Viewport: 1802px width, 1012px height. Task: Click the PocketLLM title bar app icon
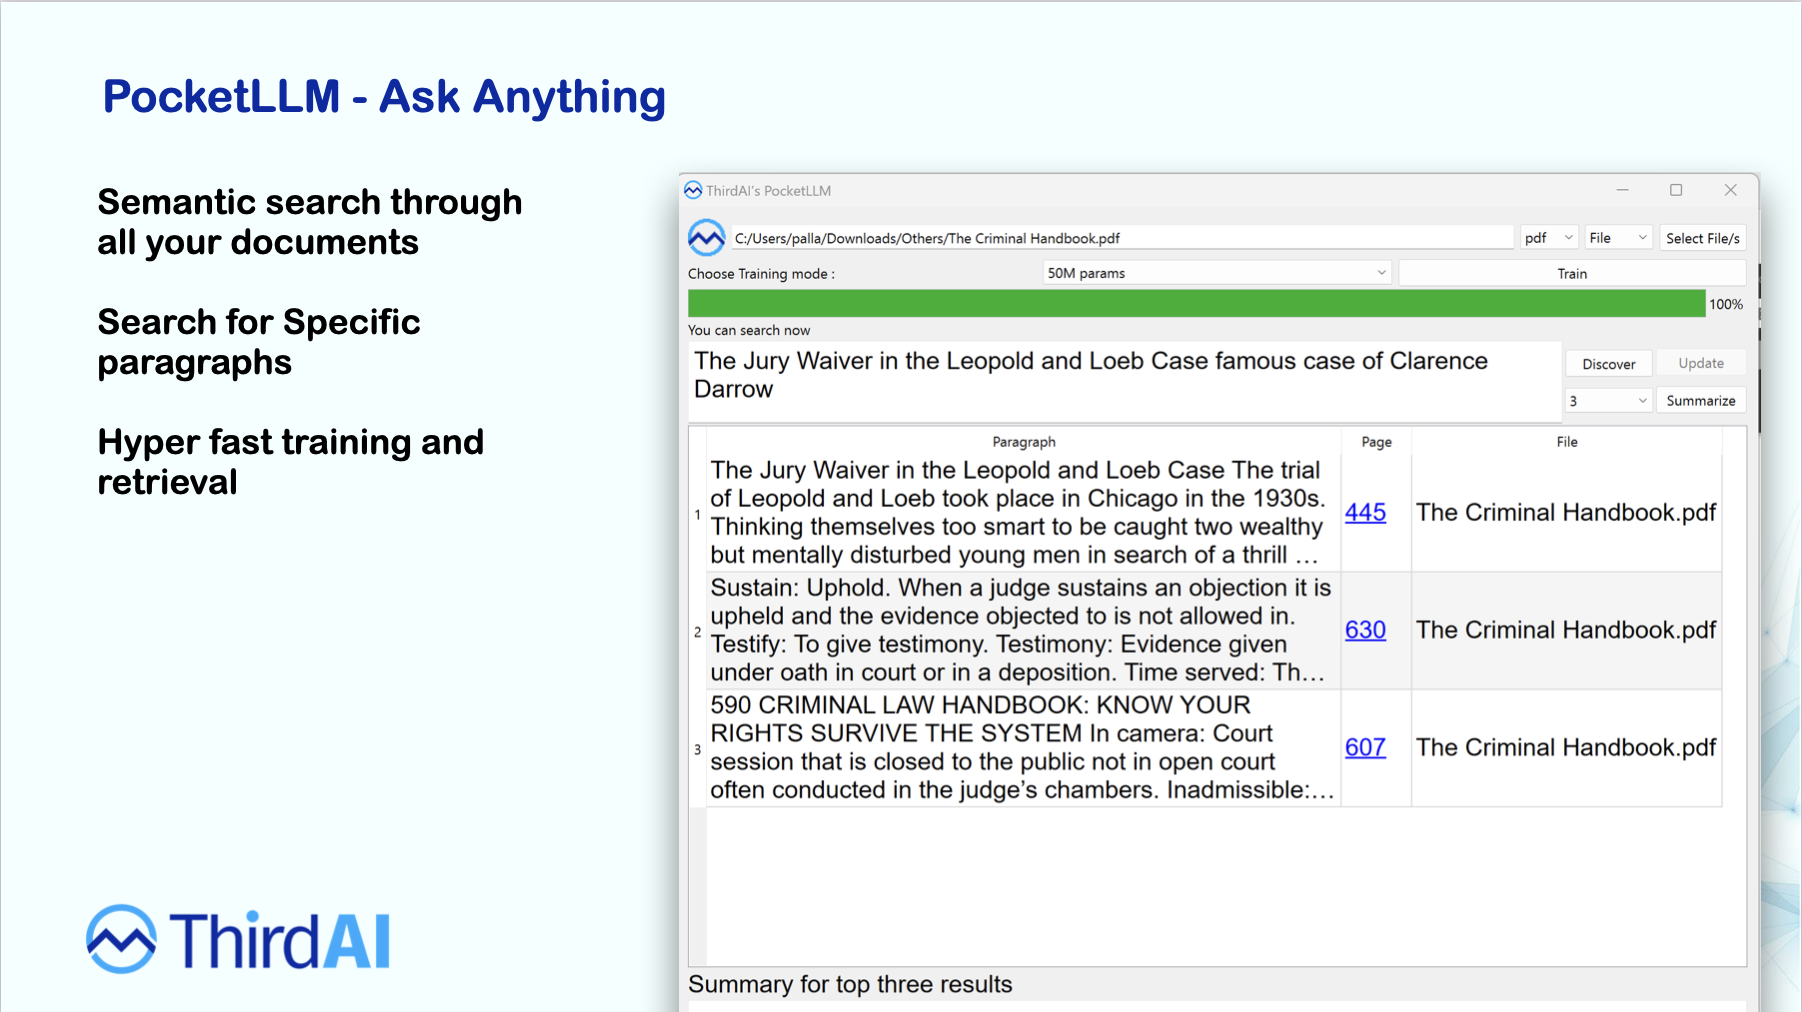click(693, 190)
